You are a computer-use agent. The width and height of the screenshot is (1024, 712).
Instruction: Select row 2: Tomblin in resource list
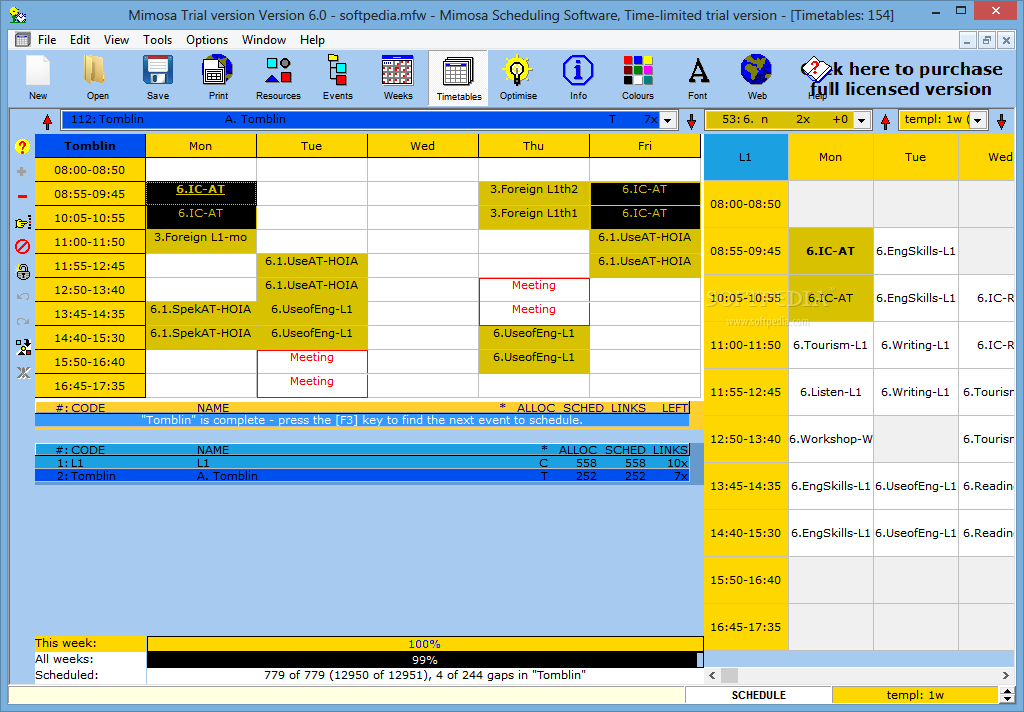pos(362,476)
